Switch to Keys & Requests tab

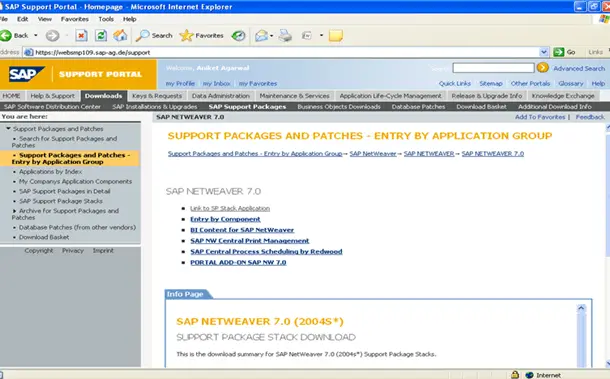click(157, 96)
